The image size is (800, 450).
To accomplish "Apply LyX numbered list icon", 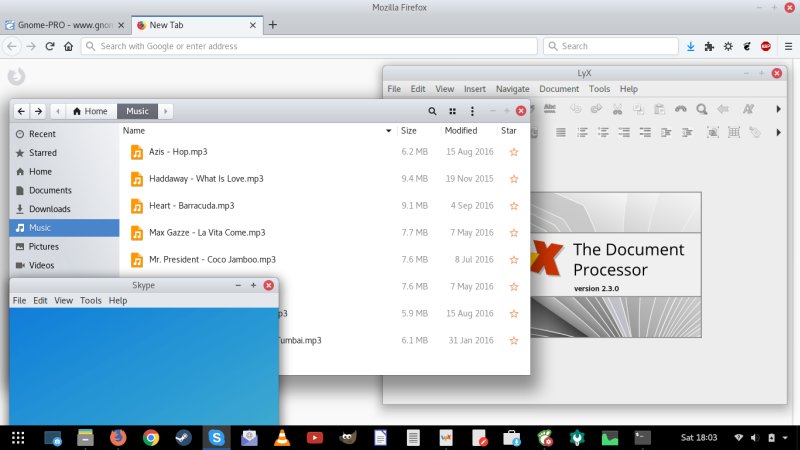I will coord(582,133).
